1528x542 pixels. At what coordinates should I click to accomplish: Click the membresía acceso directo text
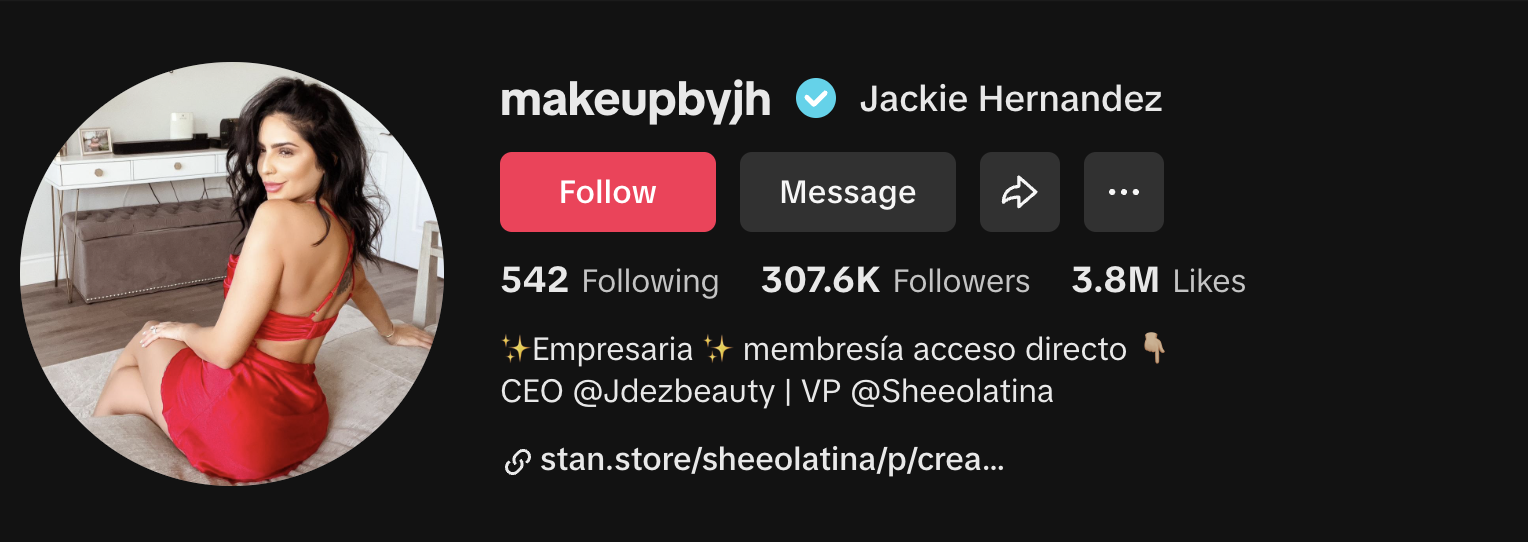click(x=935, y=349)
